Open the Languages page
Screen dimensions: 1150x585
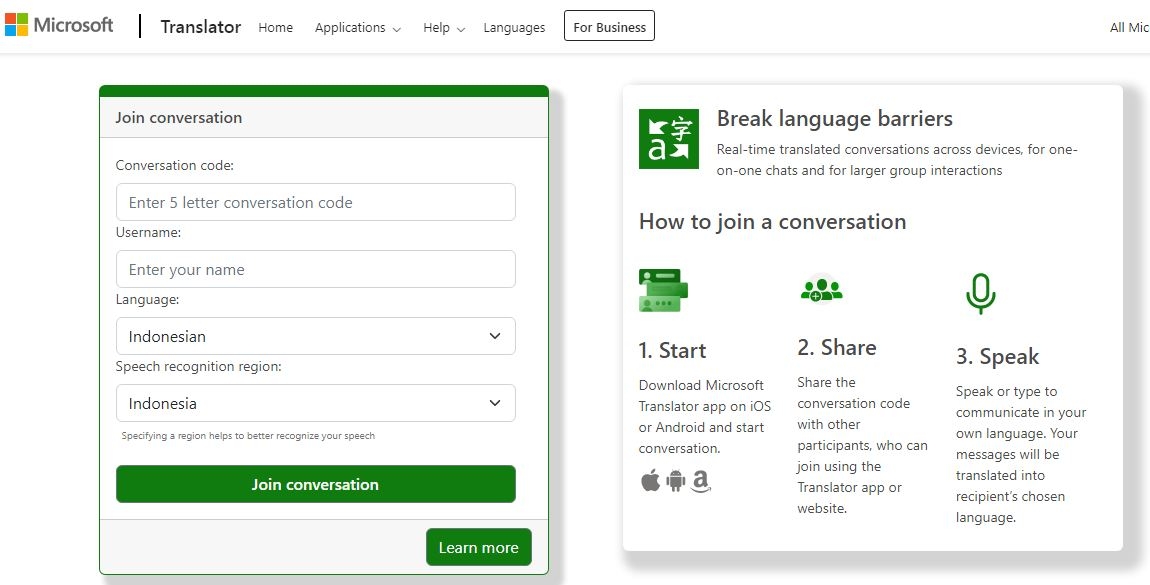pos(514,28)
